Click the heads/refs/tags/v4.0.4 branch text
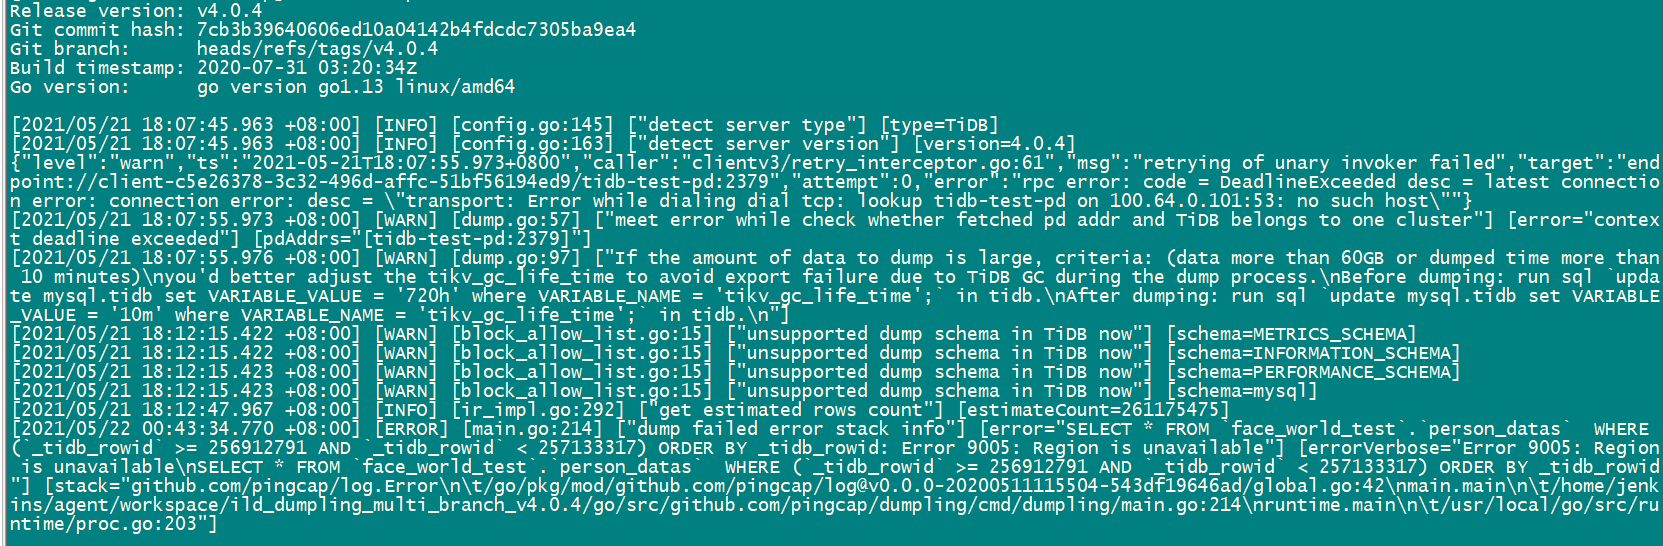The height and width of the screenshot is (546, 1663). pos(317,49)
